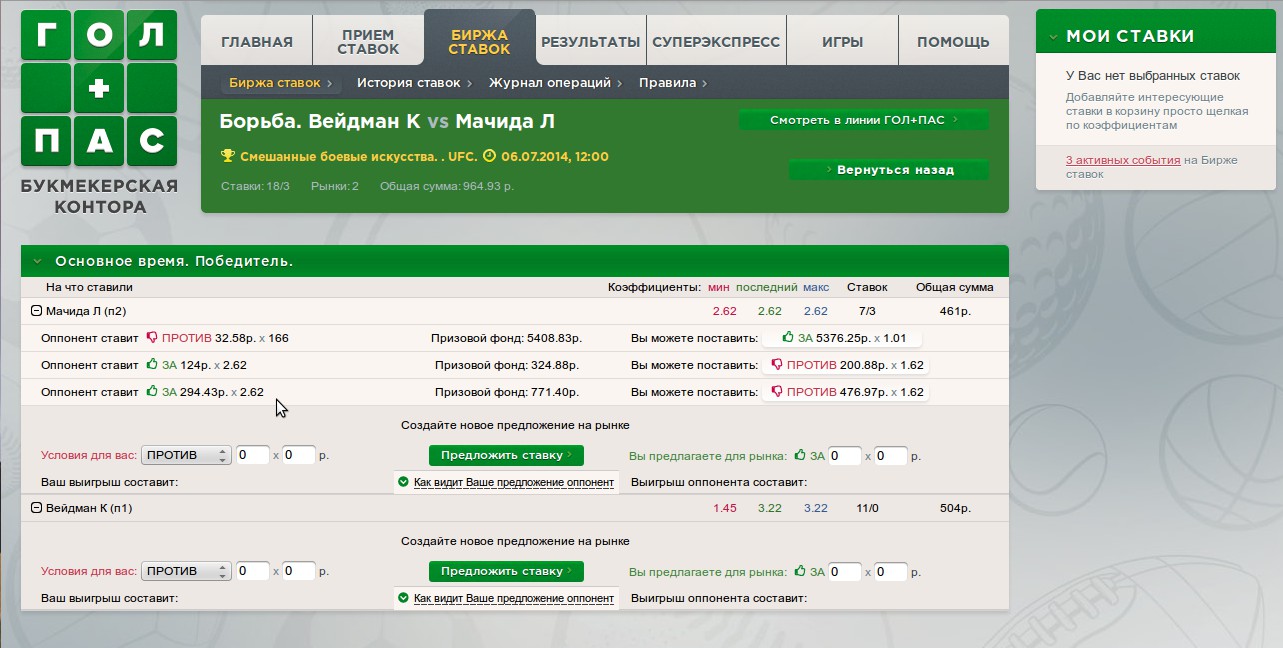The height and width of the screenshot is (648, 1283).
Task: Bet ПРОТИВ 200.88р. x 1.62
Action: tap(845, 365)
